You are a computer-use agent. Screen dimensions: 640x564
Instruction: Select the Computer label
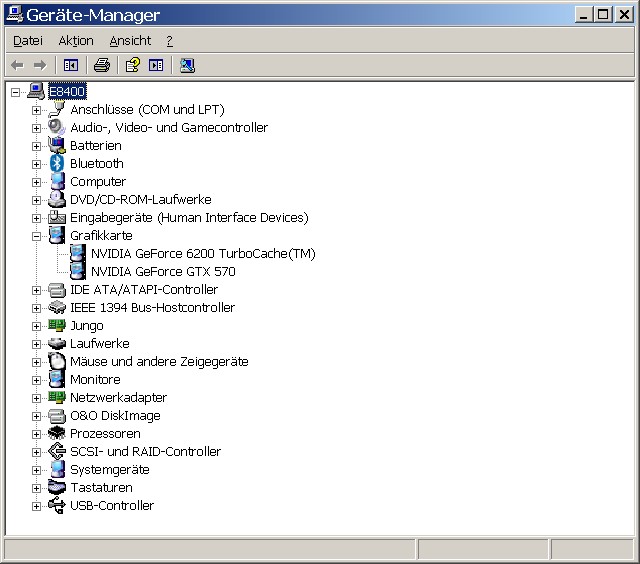pos(98,182)
